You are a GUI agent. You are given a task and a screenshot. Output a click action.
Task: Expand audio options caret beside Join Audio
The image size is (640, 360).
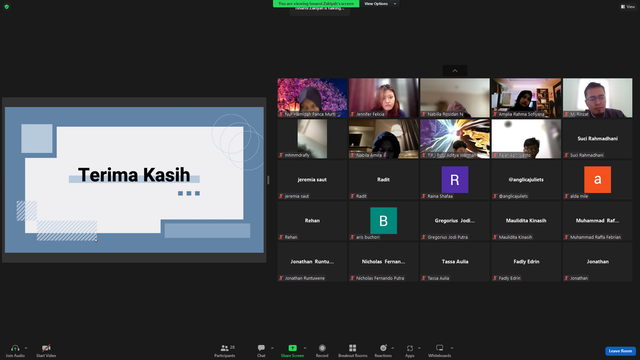pos(26,348)
